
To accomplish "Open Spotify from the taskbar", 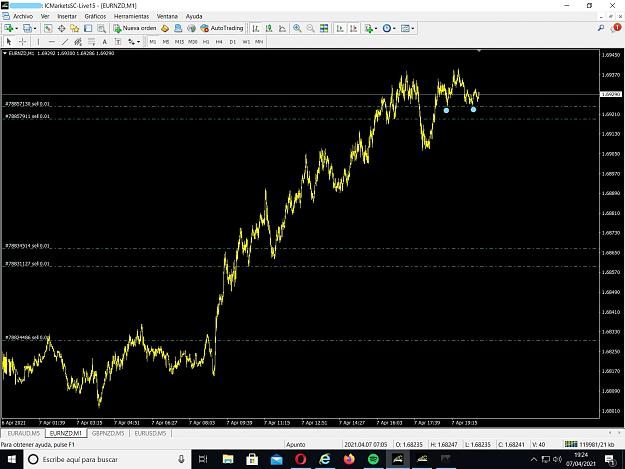I will 373,459.
